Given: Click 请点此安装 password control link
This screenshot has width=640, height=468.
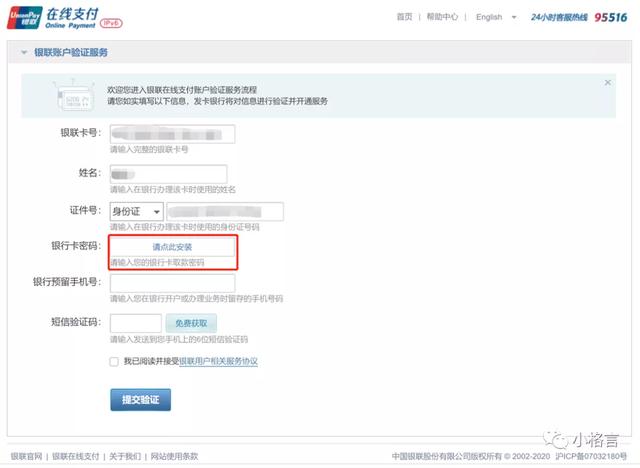Looking at the screenshot, I should point(172,247).
